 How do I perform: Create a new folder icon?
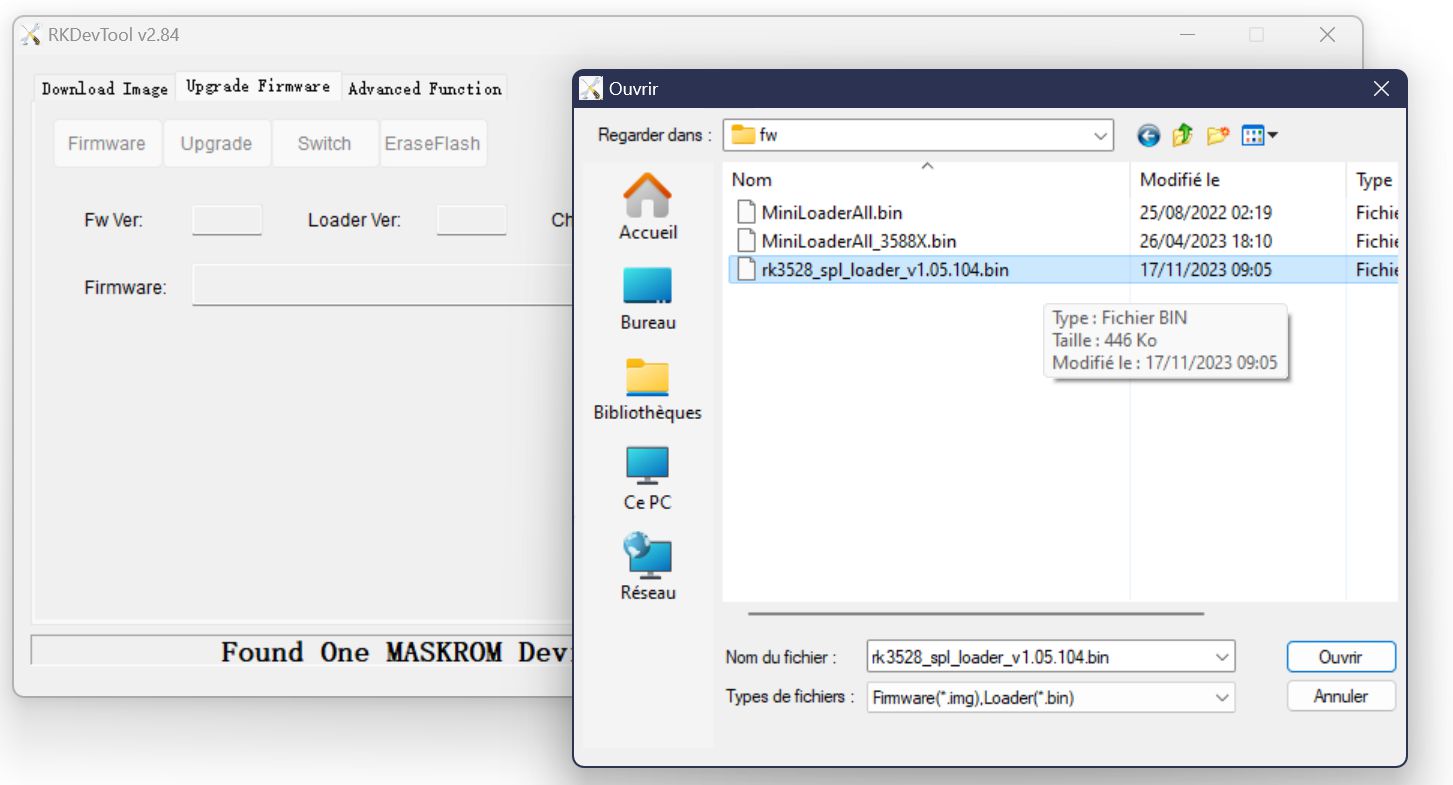pos(1217,135)
